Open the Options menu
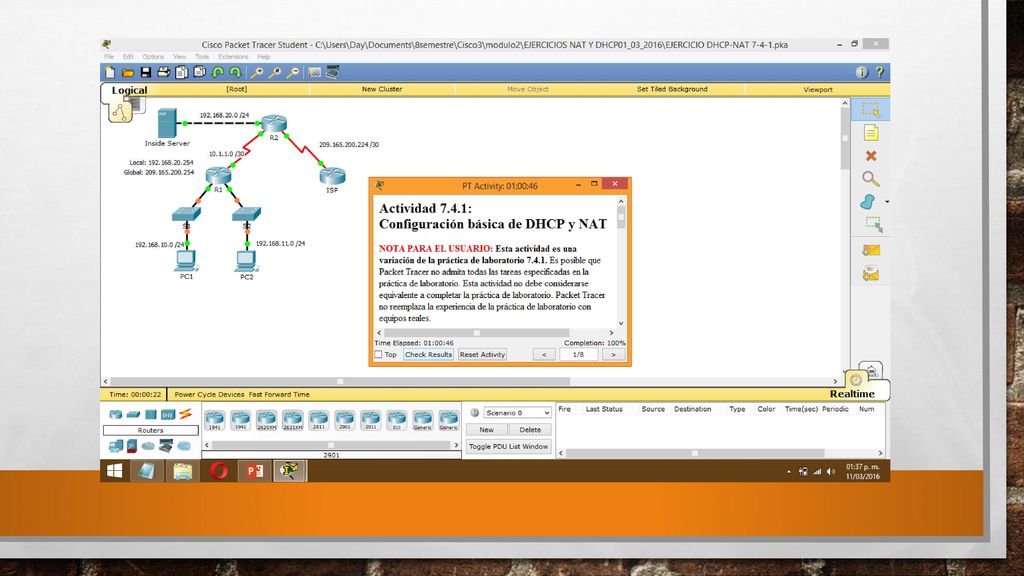Screen dimensions: 1024x576 click(153, 57)
